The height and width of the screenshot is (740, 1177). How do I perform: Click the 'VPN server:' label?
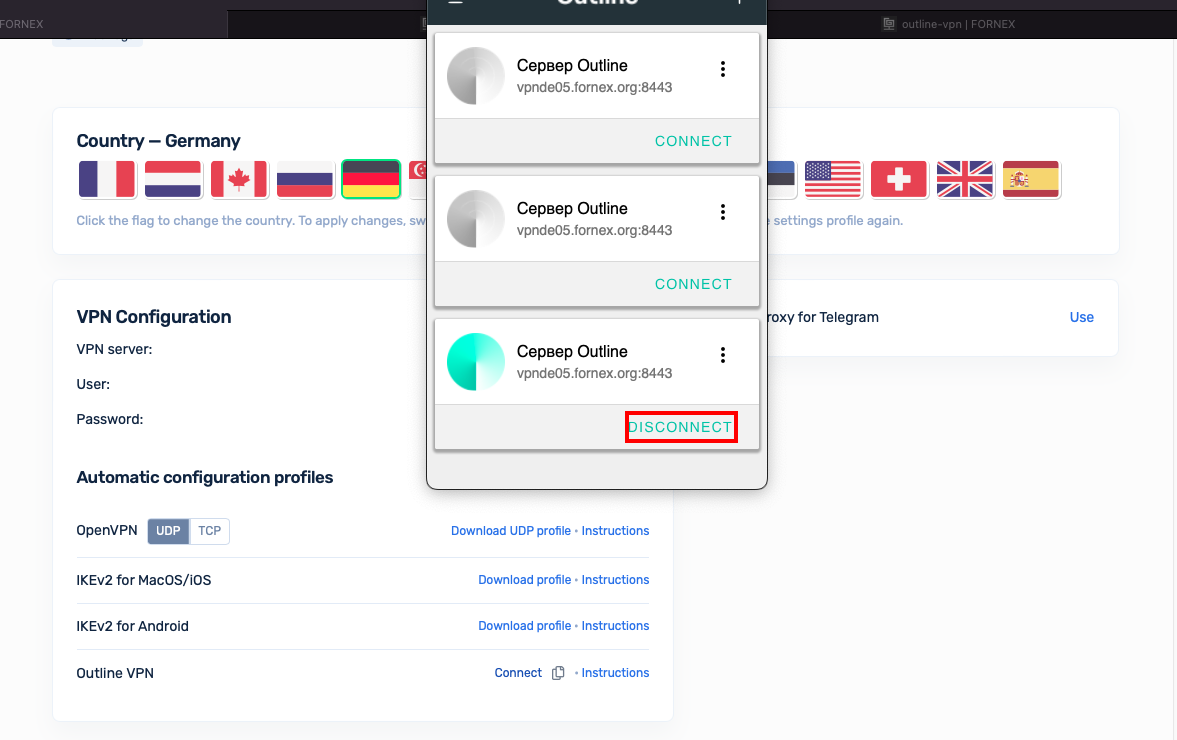[114, 349]
